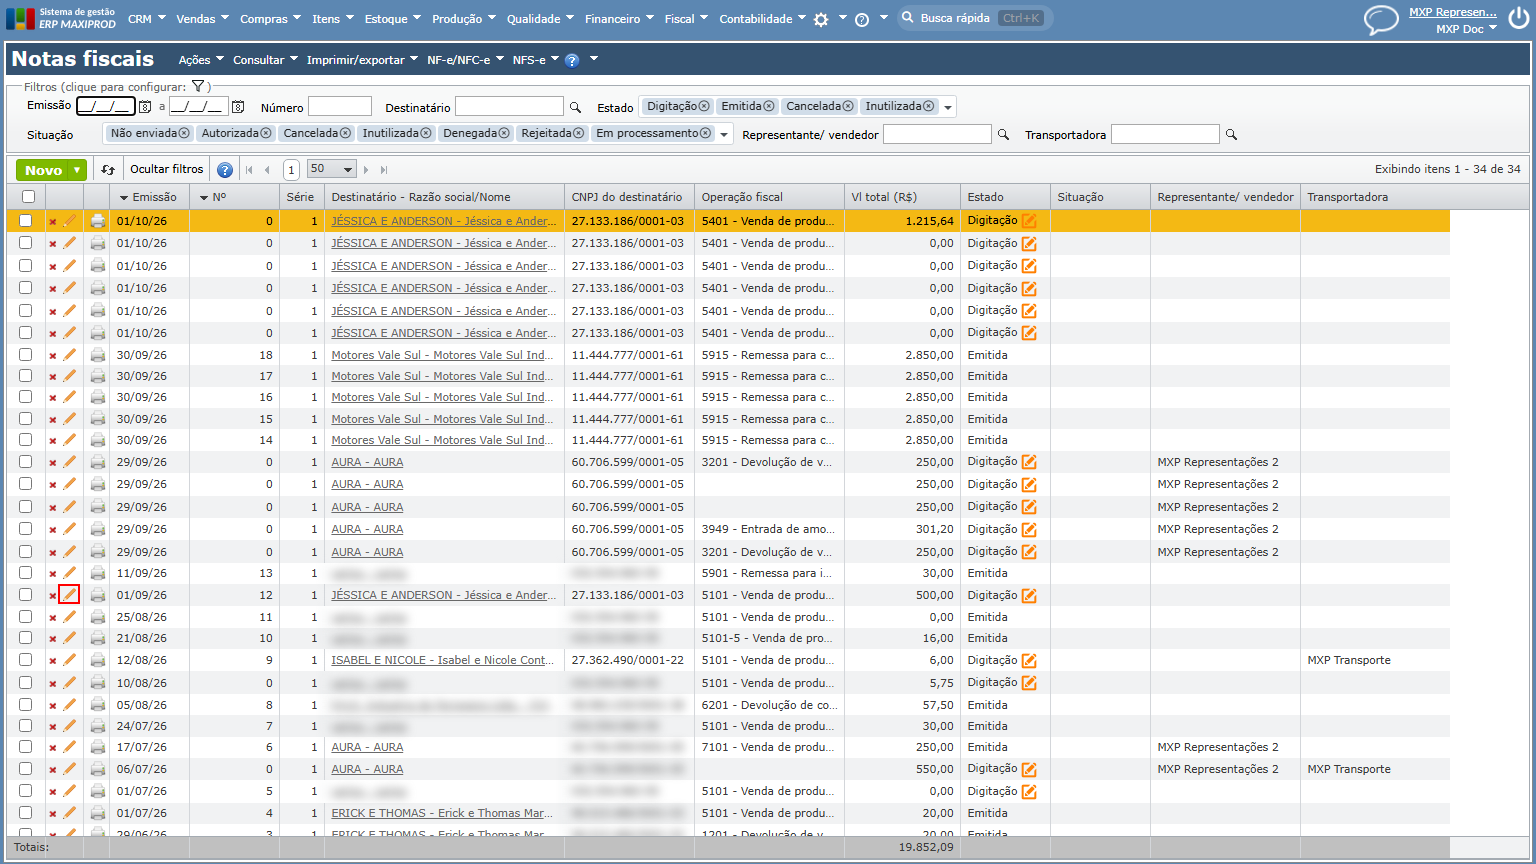This screenshot has width=1536, height=864.
Task: Expand the Estado filter dropdown arrow
Action: (x=948, y=107)
